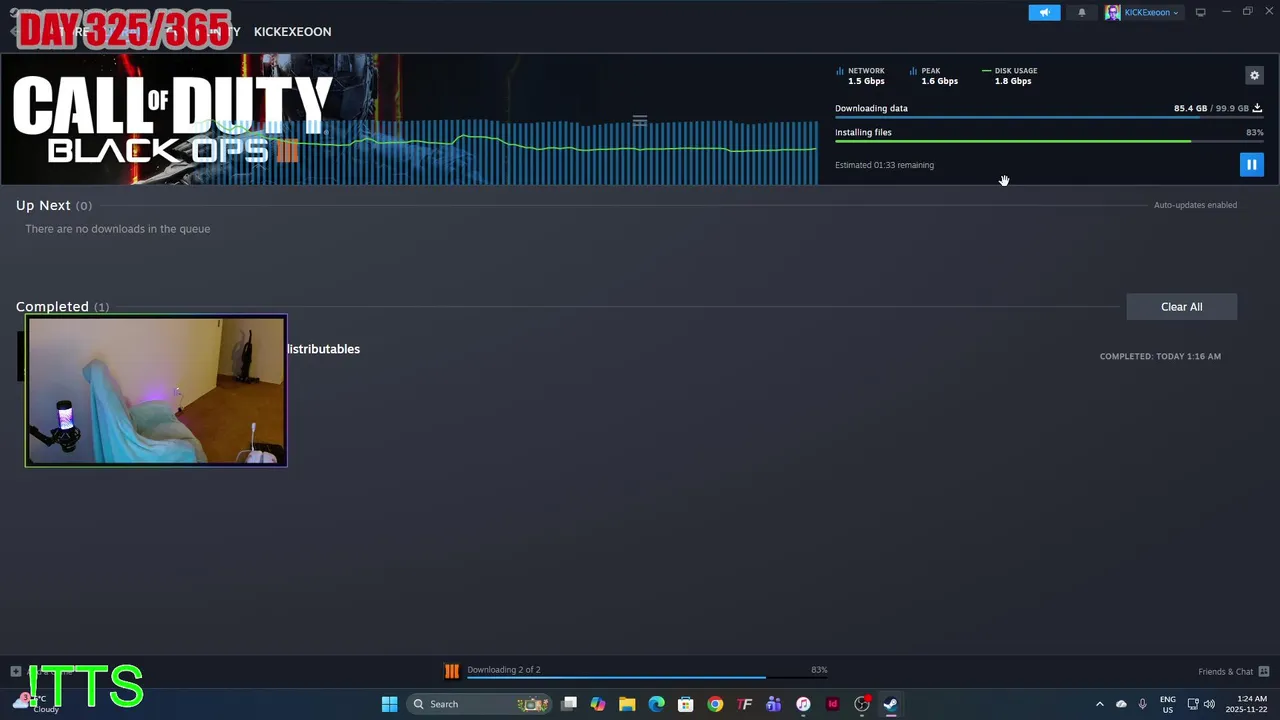Launch Google Chrome from the taskbar
Viewport: 1280px width, 720px height.
[715, 704]
